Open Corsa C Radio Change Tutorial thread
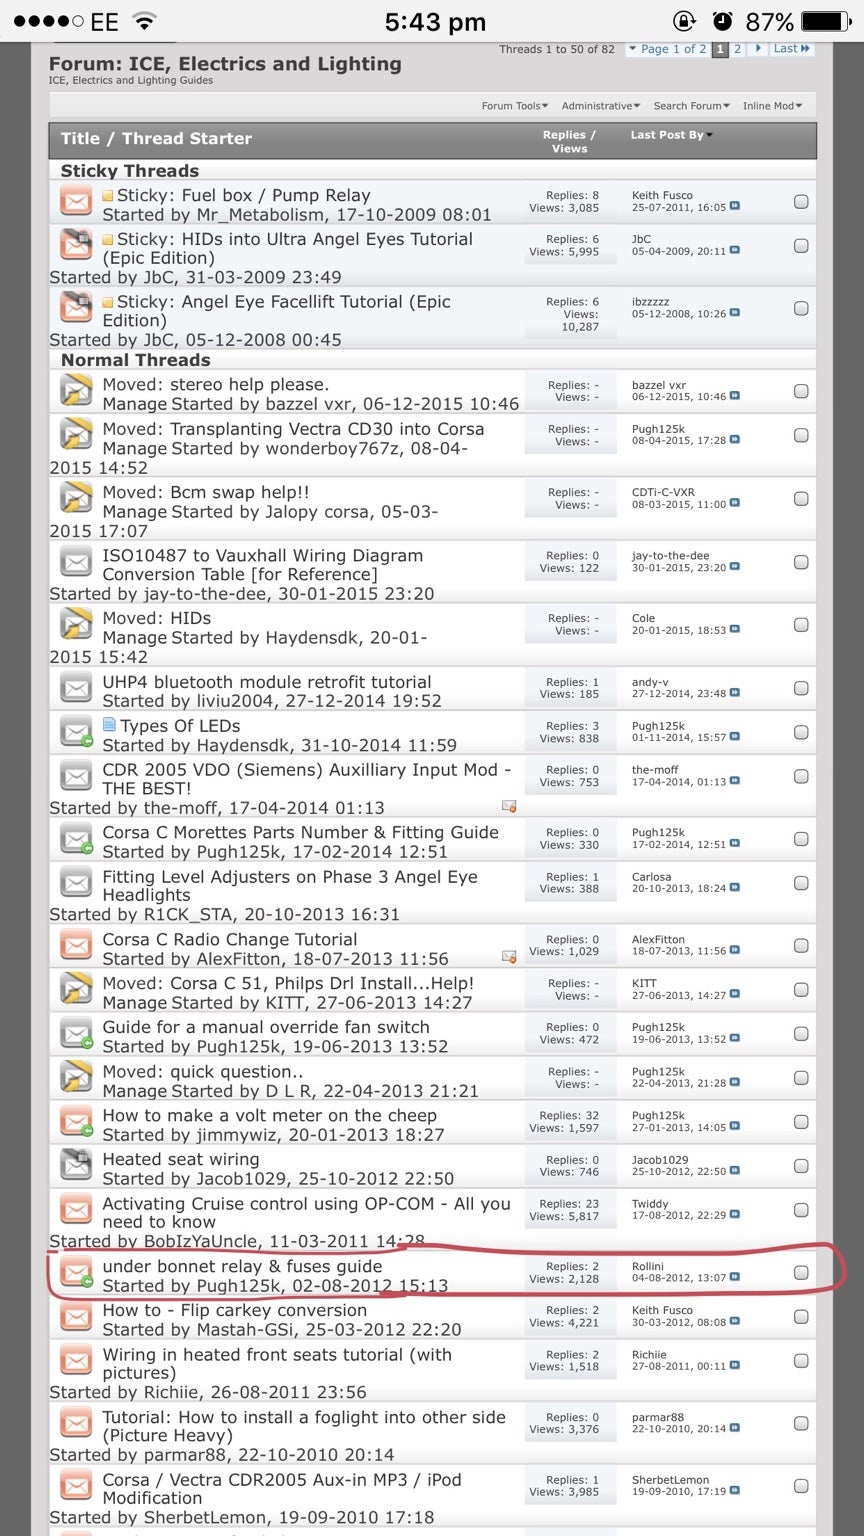The image size is (864, 1536). [x=230, y=939]
